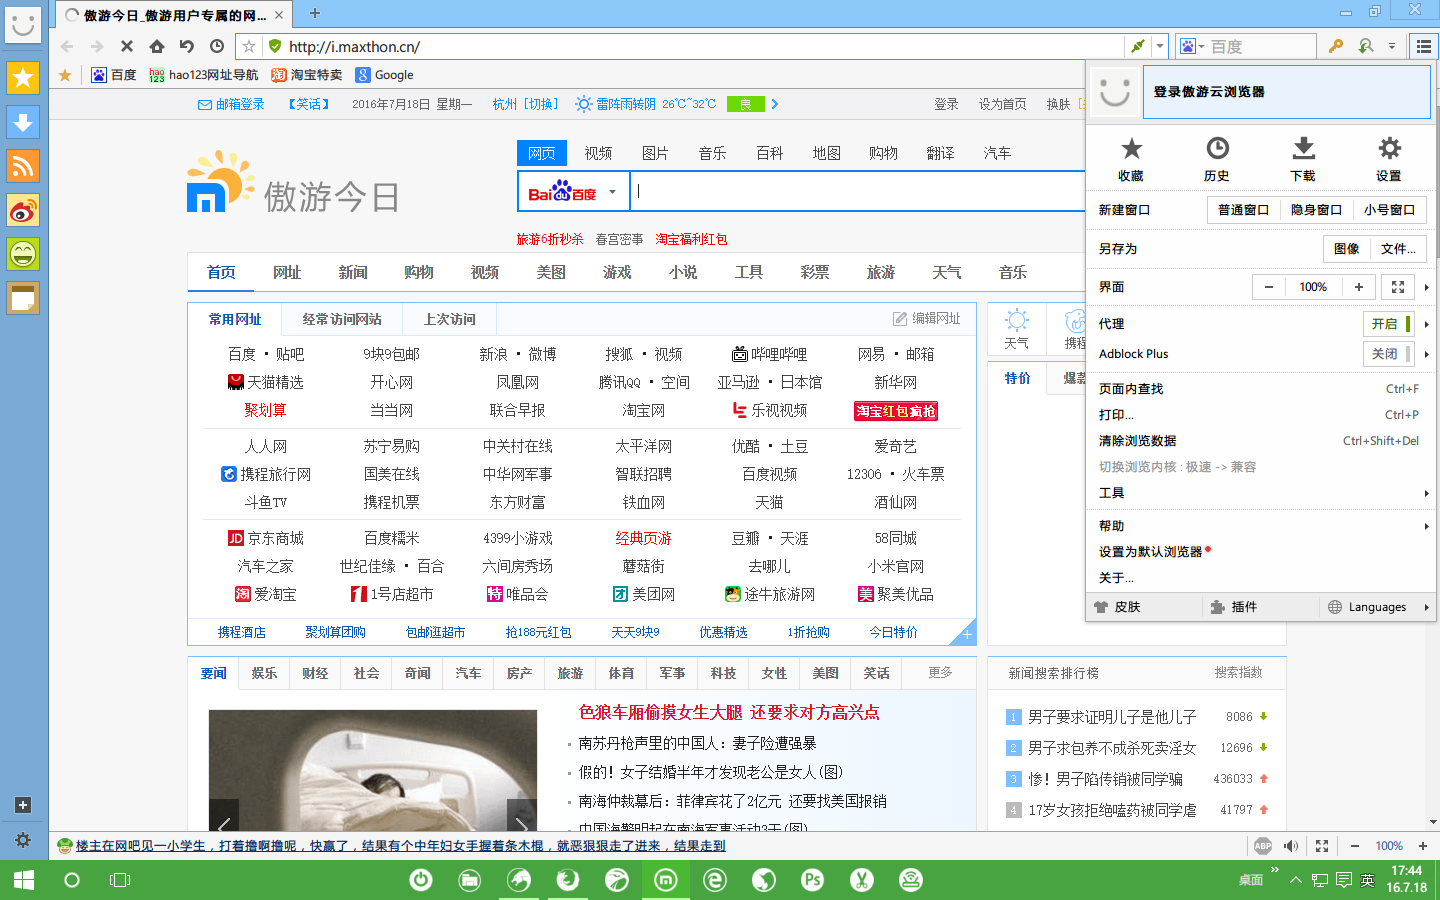Stop loading the page
The image size is (1440, 900).
[x=127, y=46]
